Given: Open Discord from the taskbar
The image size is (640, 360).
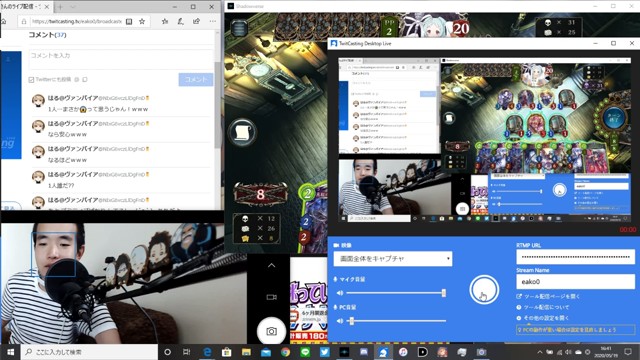Looking at the screenshot, I should tap(364, 352).
